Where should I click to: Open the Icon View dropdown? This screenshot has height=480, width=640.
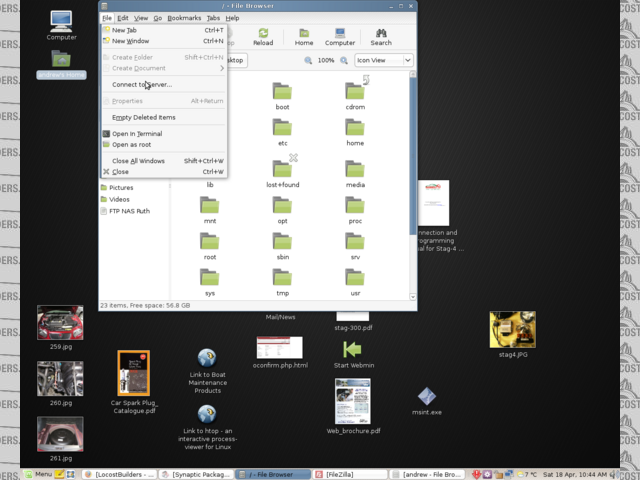coord(383,60)
